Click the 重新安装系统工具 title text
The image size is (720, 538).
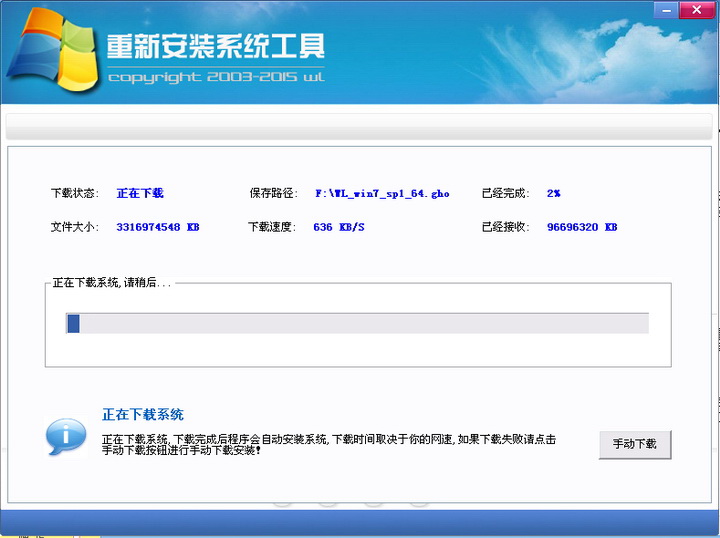point(214,46)
